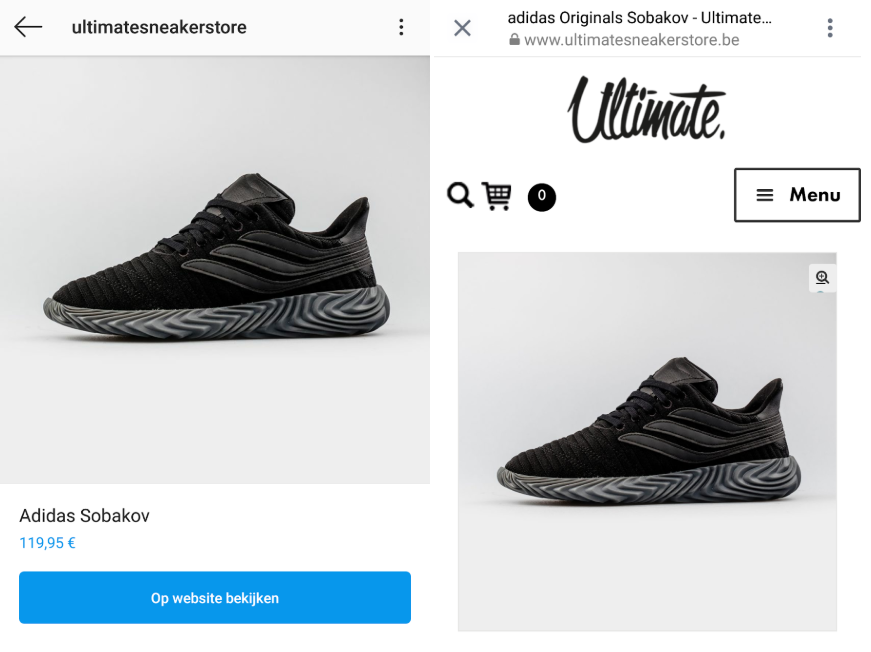871x652 pixels.
Task: Tap the back arrow in Instagram
Action: pos(26,27)
